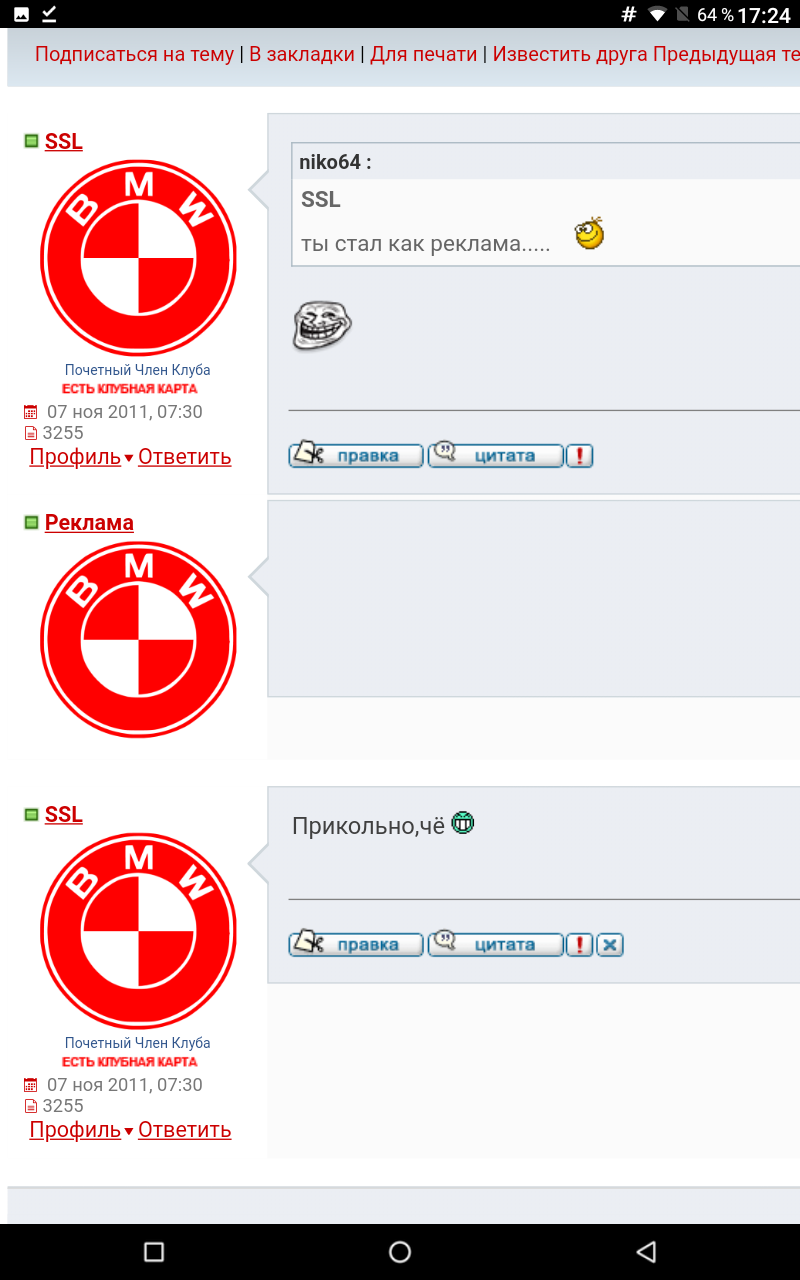This screenshot has width=800, height=1280.
Task: Click цитата button in the last post
Action: coord(496,944)
